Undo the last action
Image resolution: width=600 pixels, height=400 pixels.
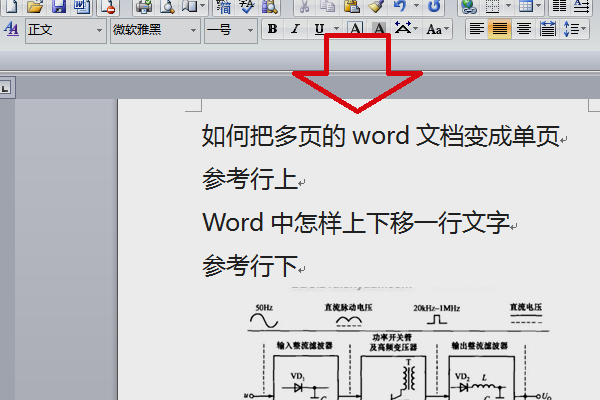tap(400, 6)
